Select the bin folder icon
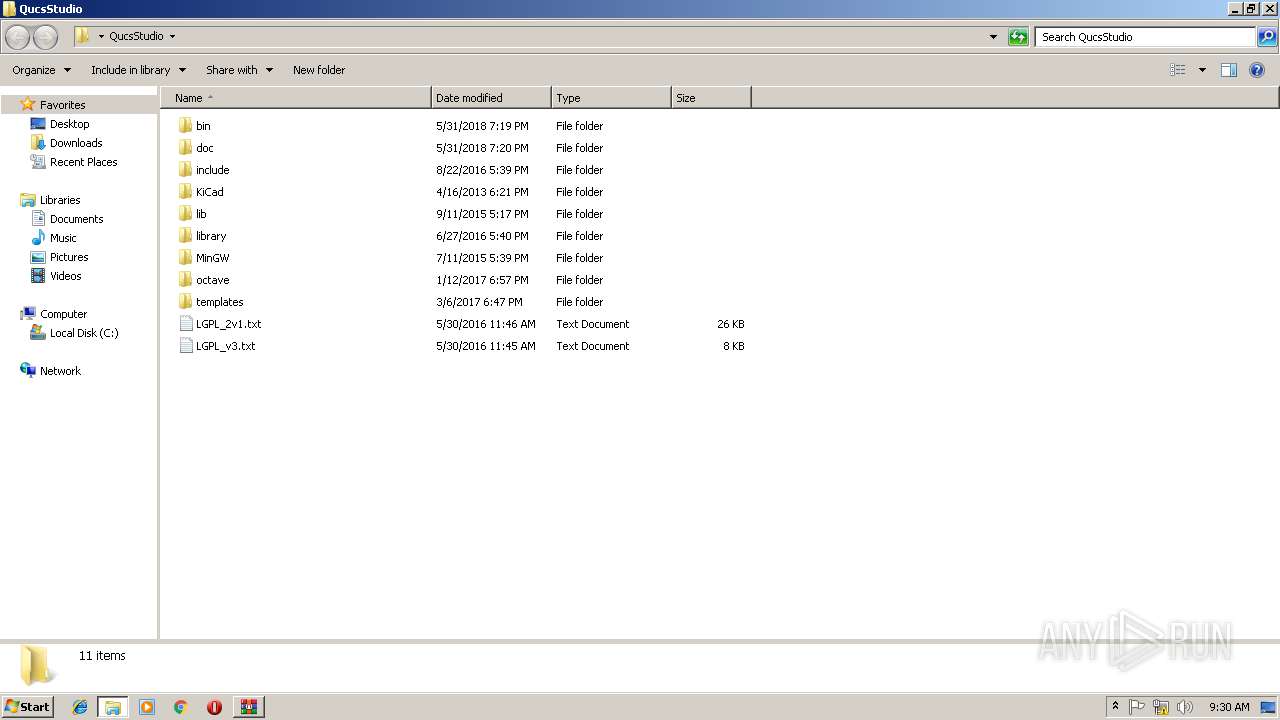Viewport: 1280px width, 720px height. click(x=185, y=125)
